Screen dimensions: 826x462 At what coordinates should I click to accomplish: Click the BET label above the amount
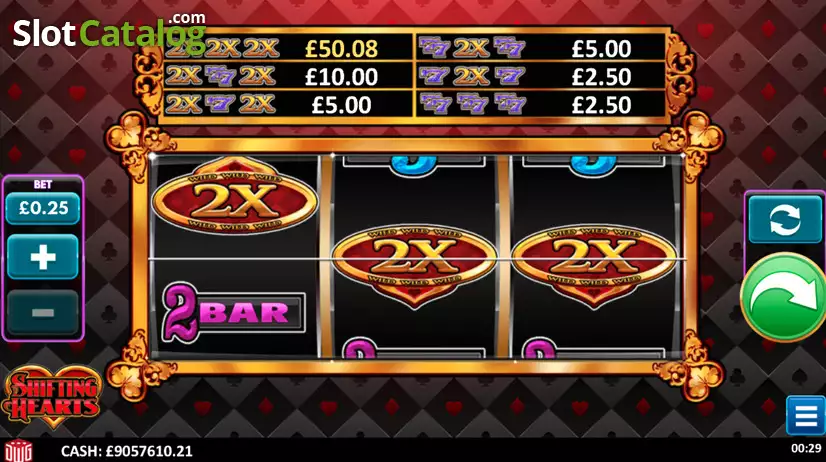click(43, 184)
